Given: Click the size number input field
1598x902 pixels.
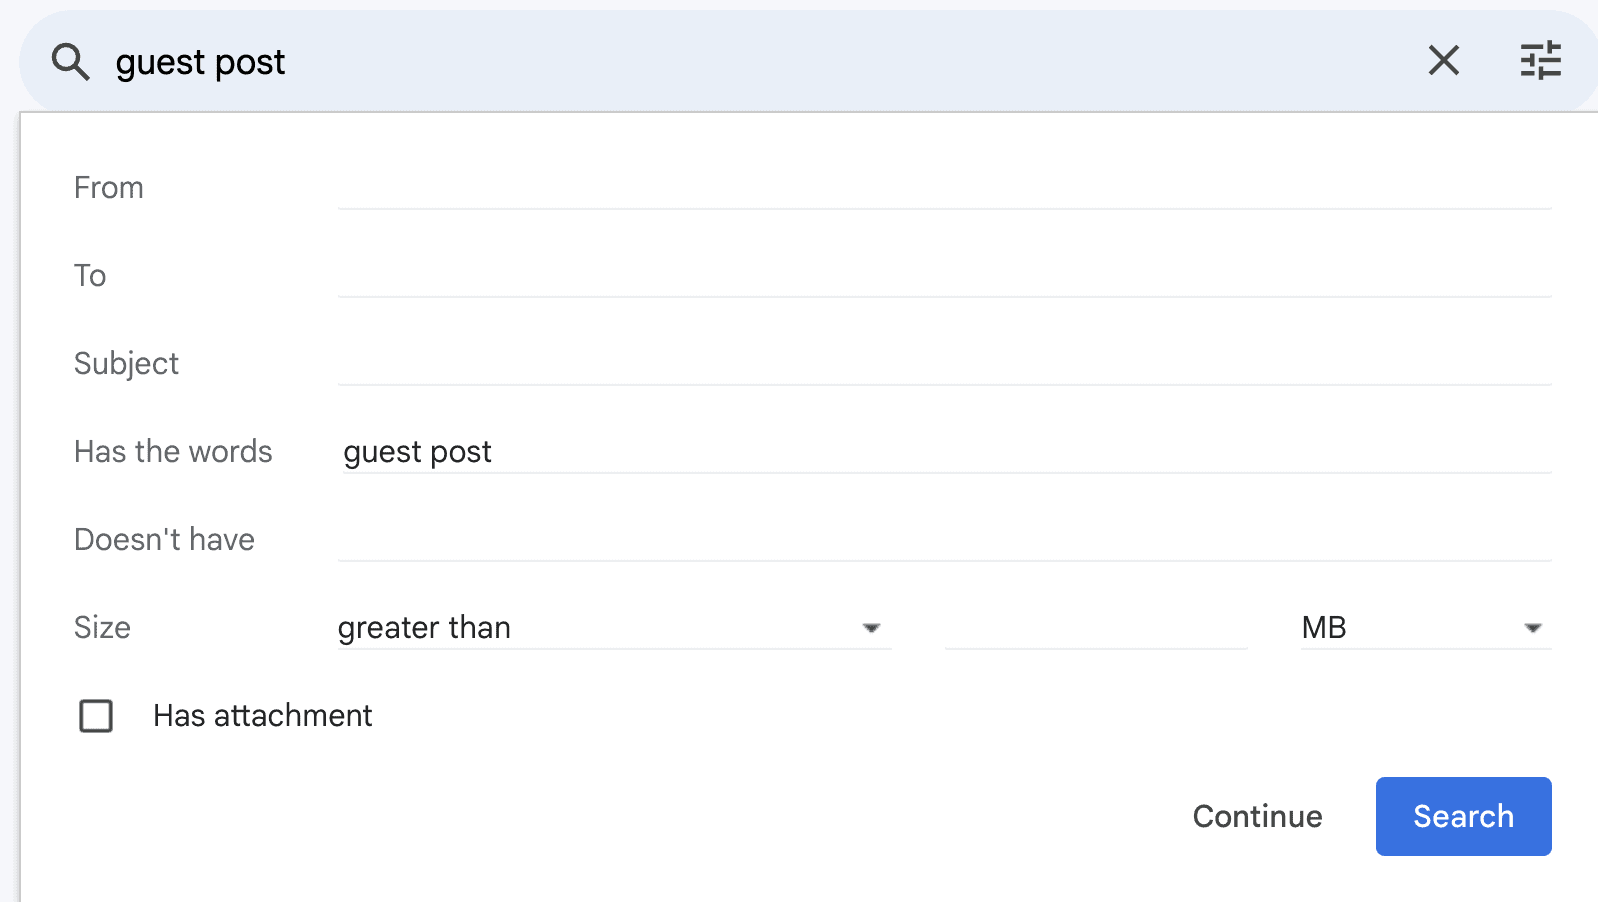Looking at the screenshot, I should [1095, 628].
